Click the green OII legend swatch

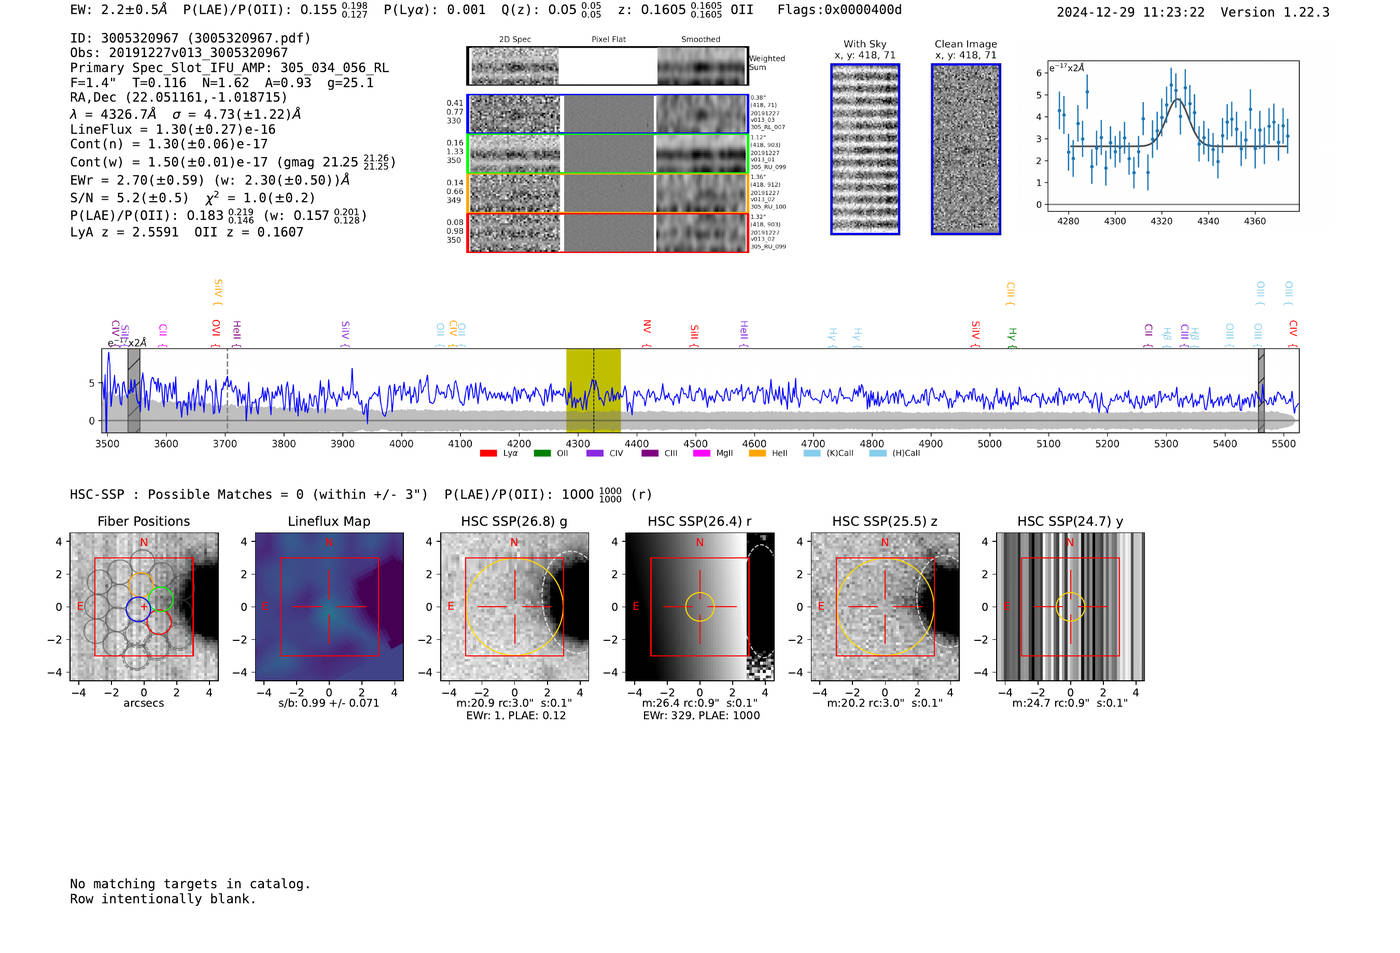point(542,453)
